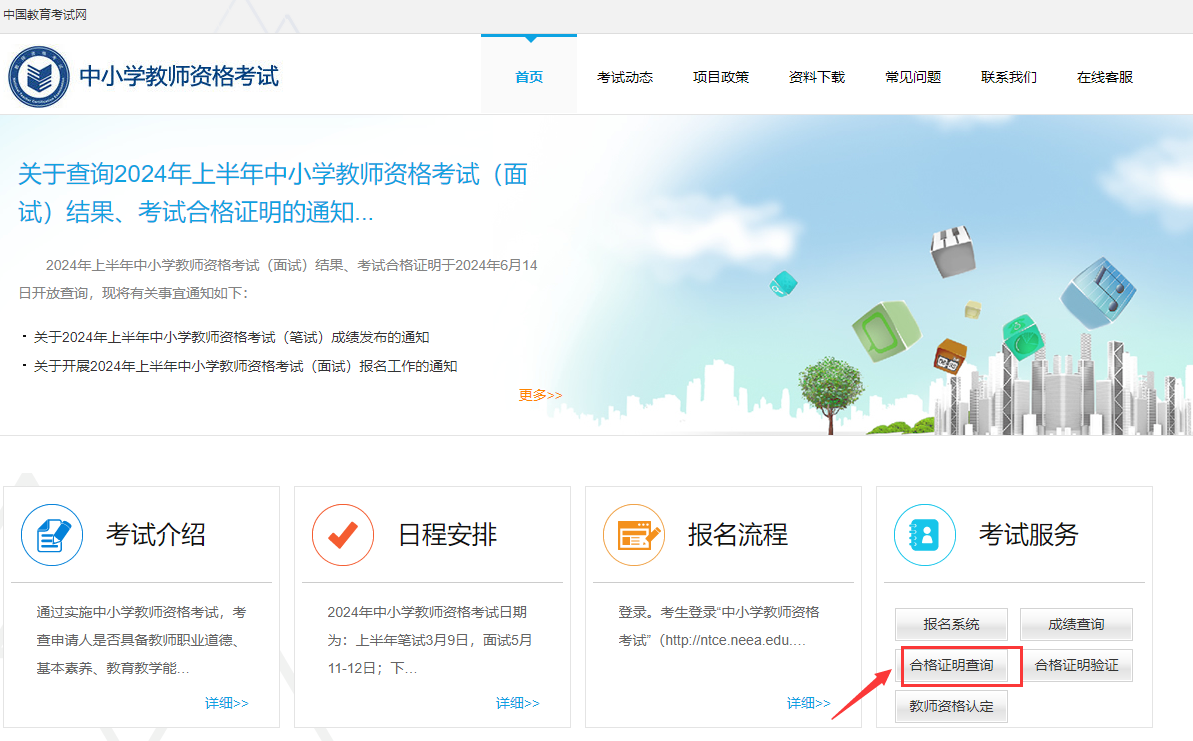Open the 资料下载 section
The width and height of the screenshot is (1193, 741).
pyautogui.click(x=816, y=77)
